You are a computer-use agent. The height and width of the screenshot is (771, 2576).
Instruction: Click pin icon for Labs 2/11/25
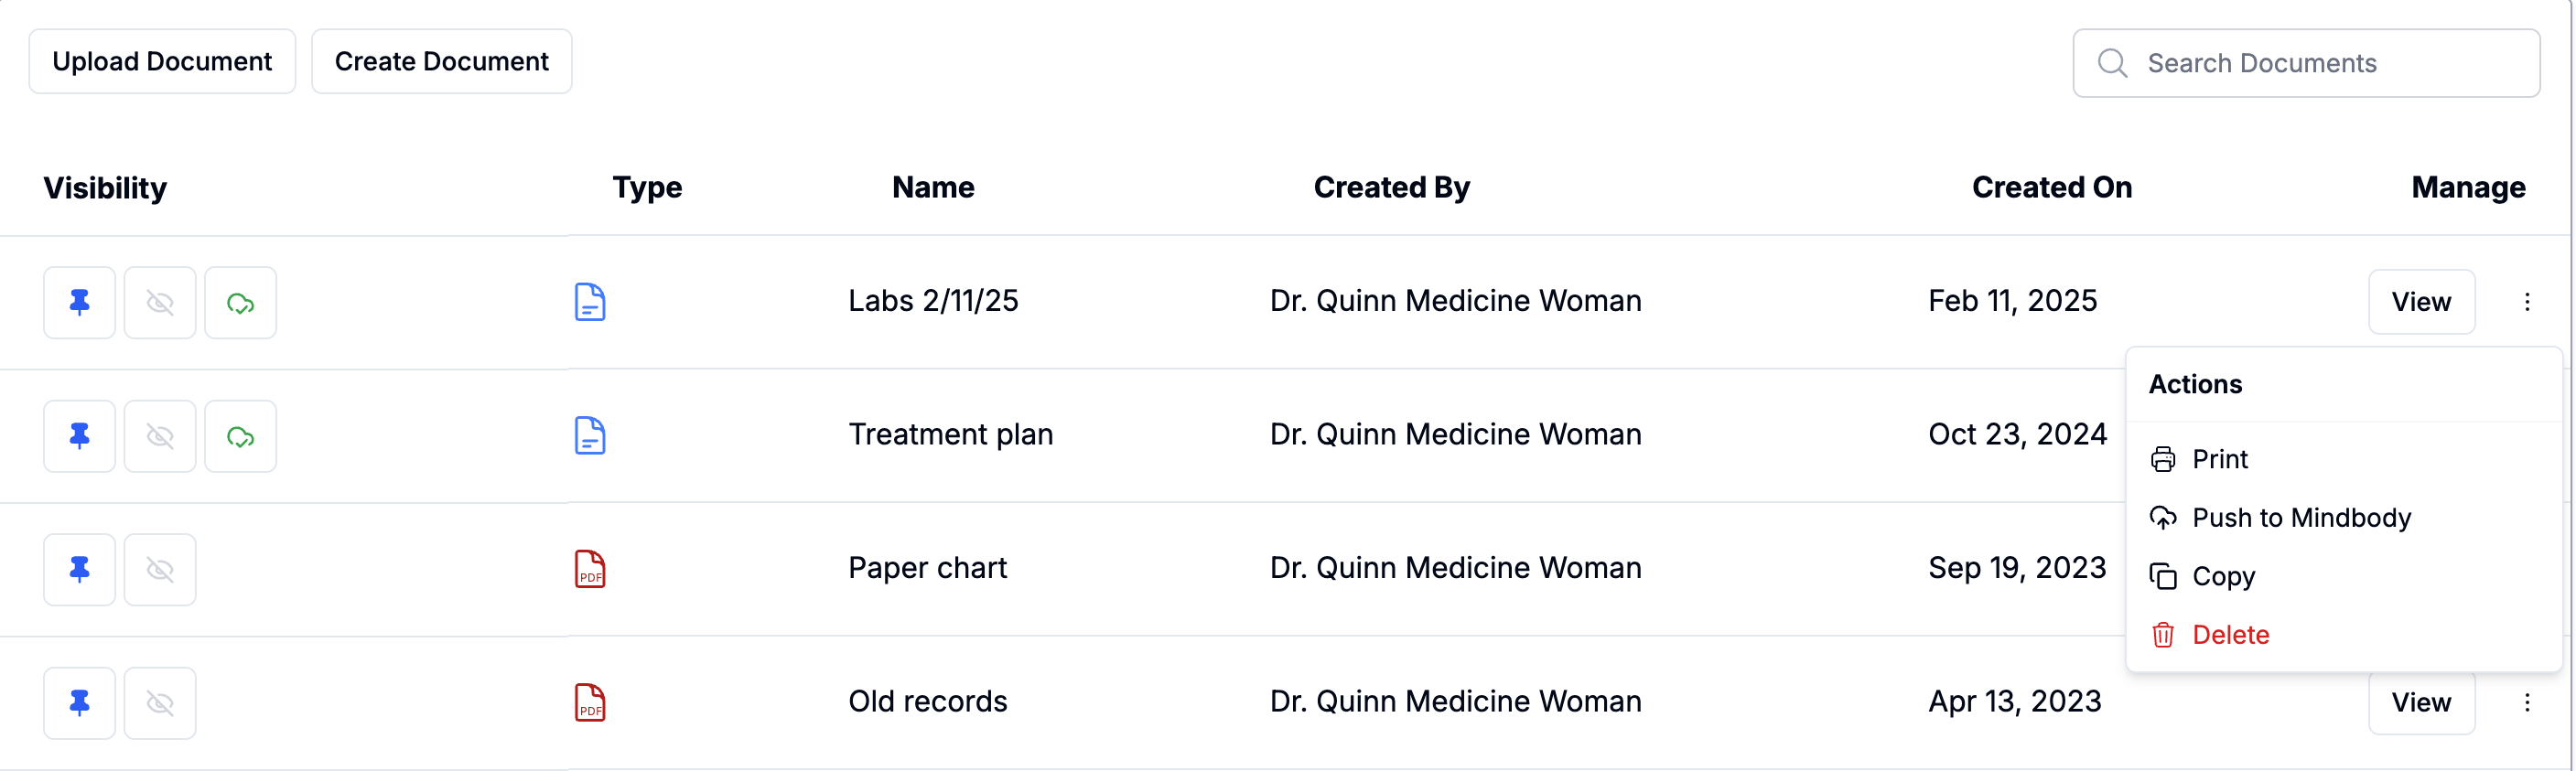point(79,302)
